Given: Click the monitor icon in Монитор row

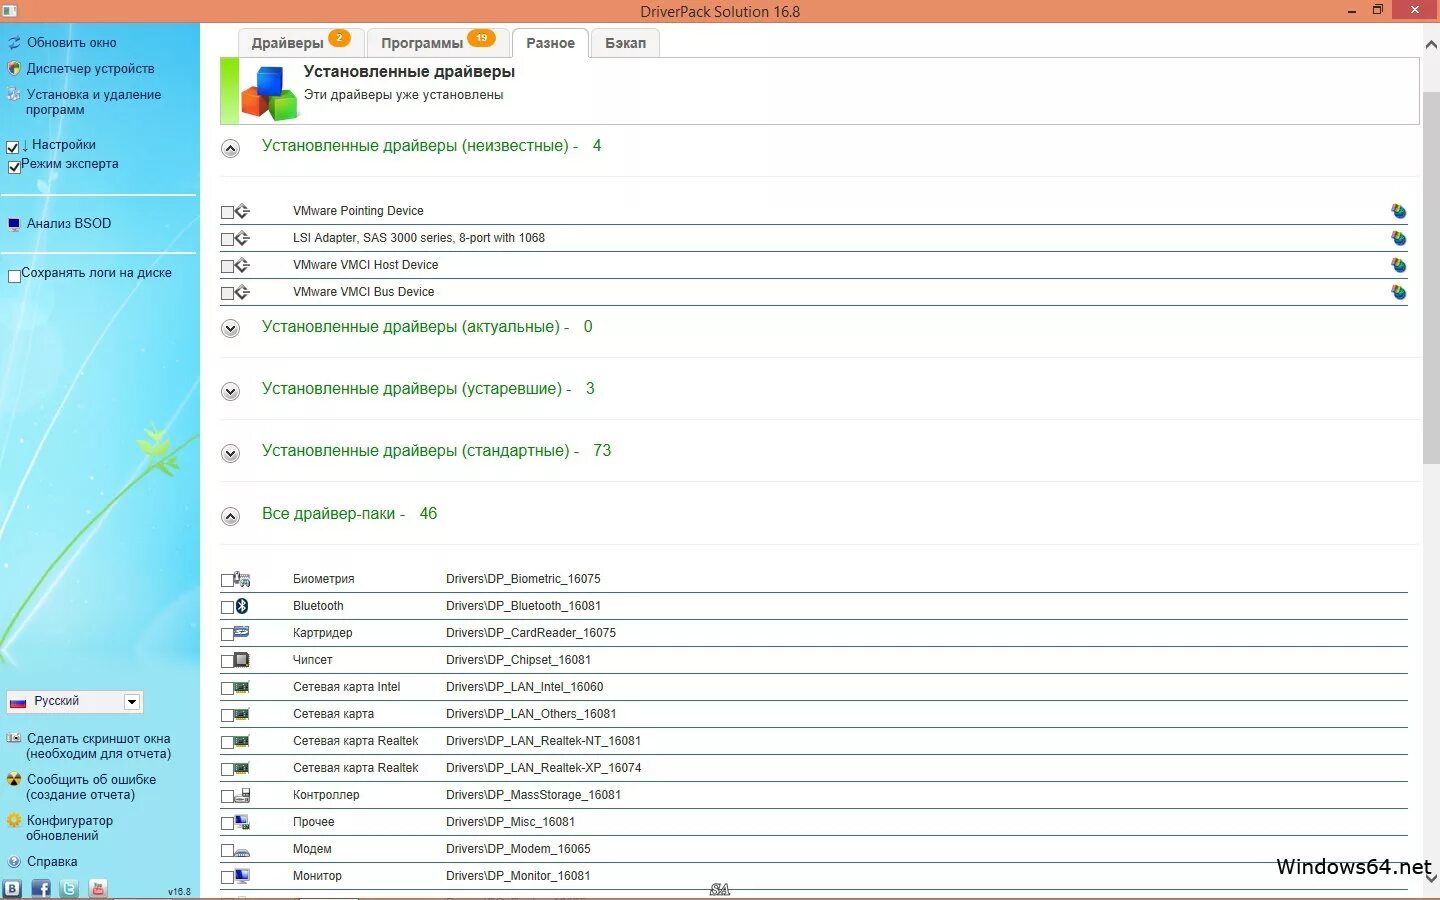Looking at the screenshot, I should [x=242, y=876].
